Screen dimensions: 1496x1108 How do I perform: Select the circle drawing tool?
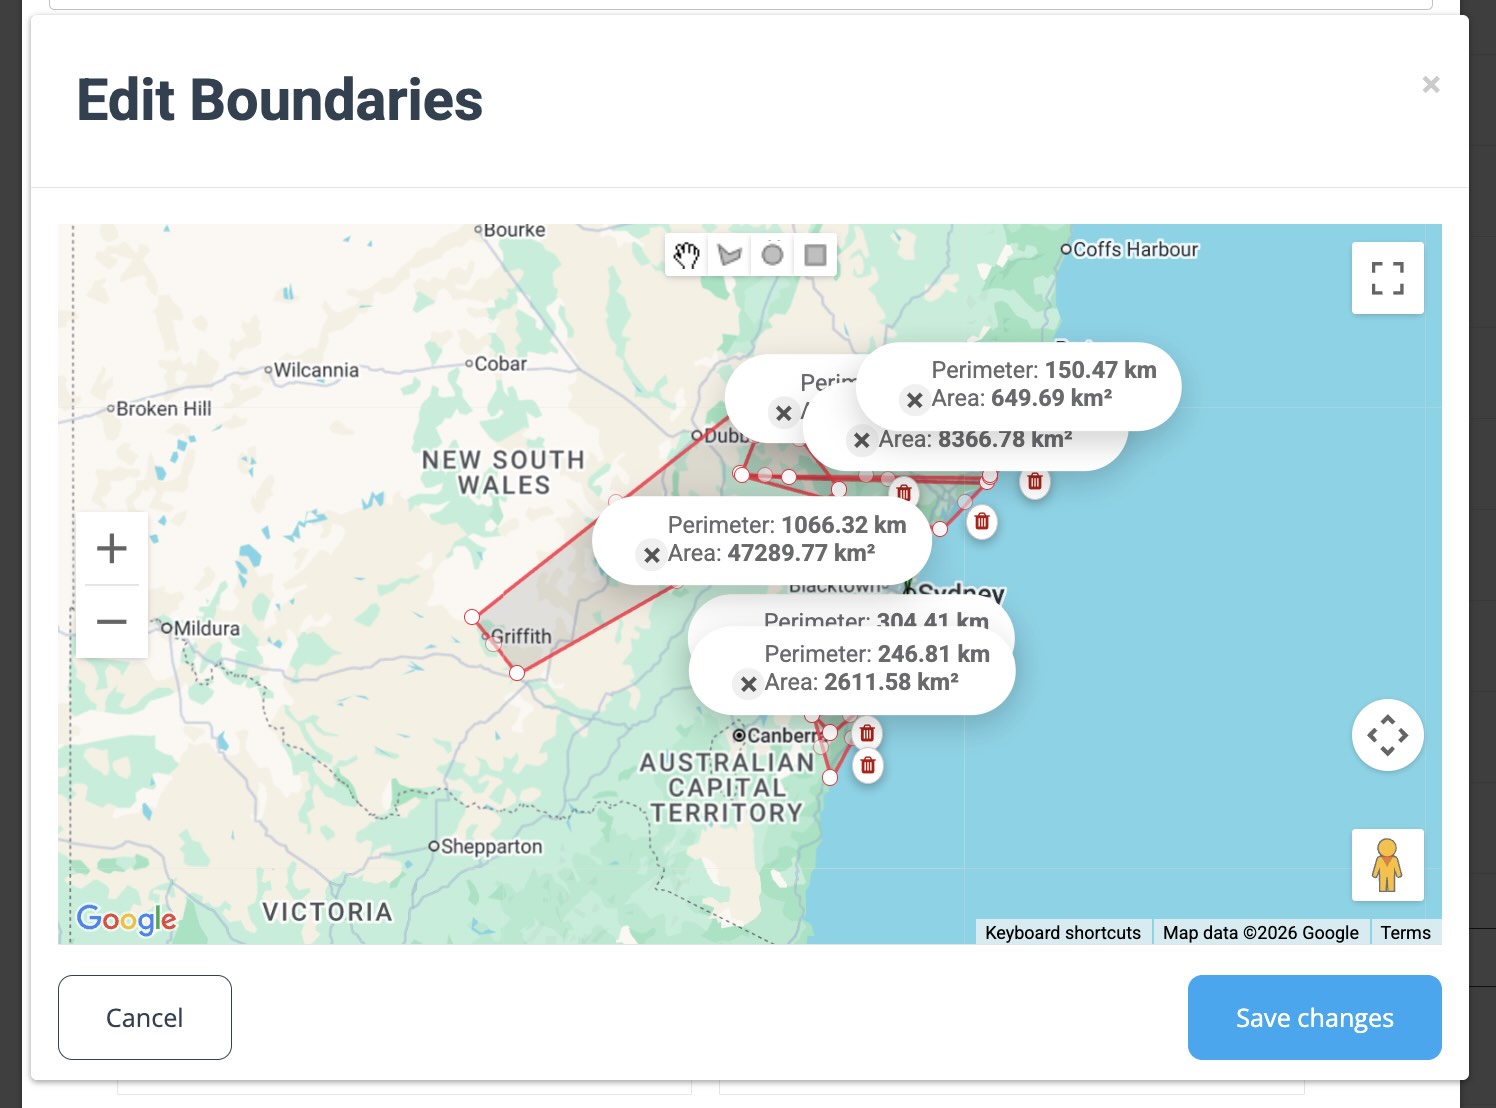pos(772,255)
